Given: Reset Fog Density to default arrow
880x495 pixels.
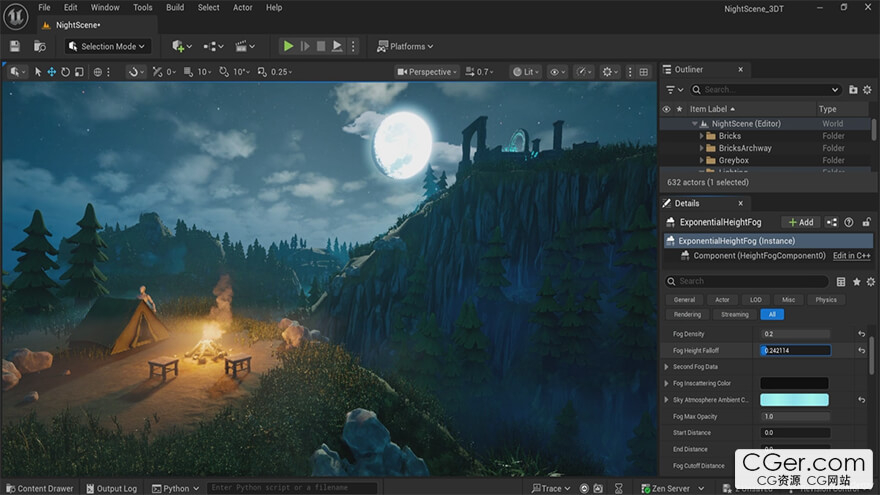Looking at the screenshot, I should 861,334.
